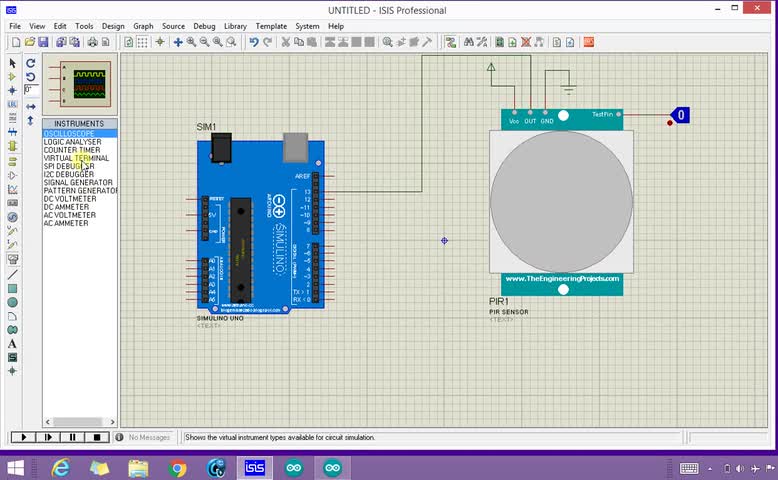Click the Cut scissors icon

(285, 42)
